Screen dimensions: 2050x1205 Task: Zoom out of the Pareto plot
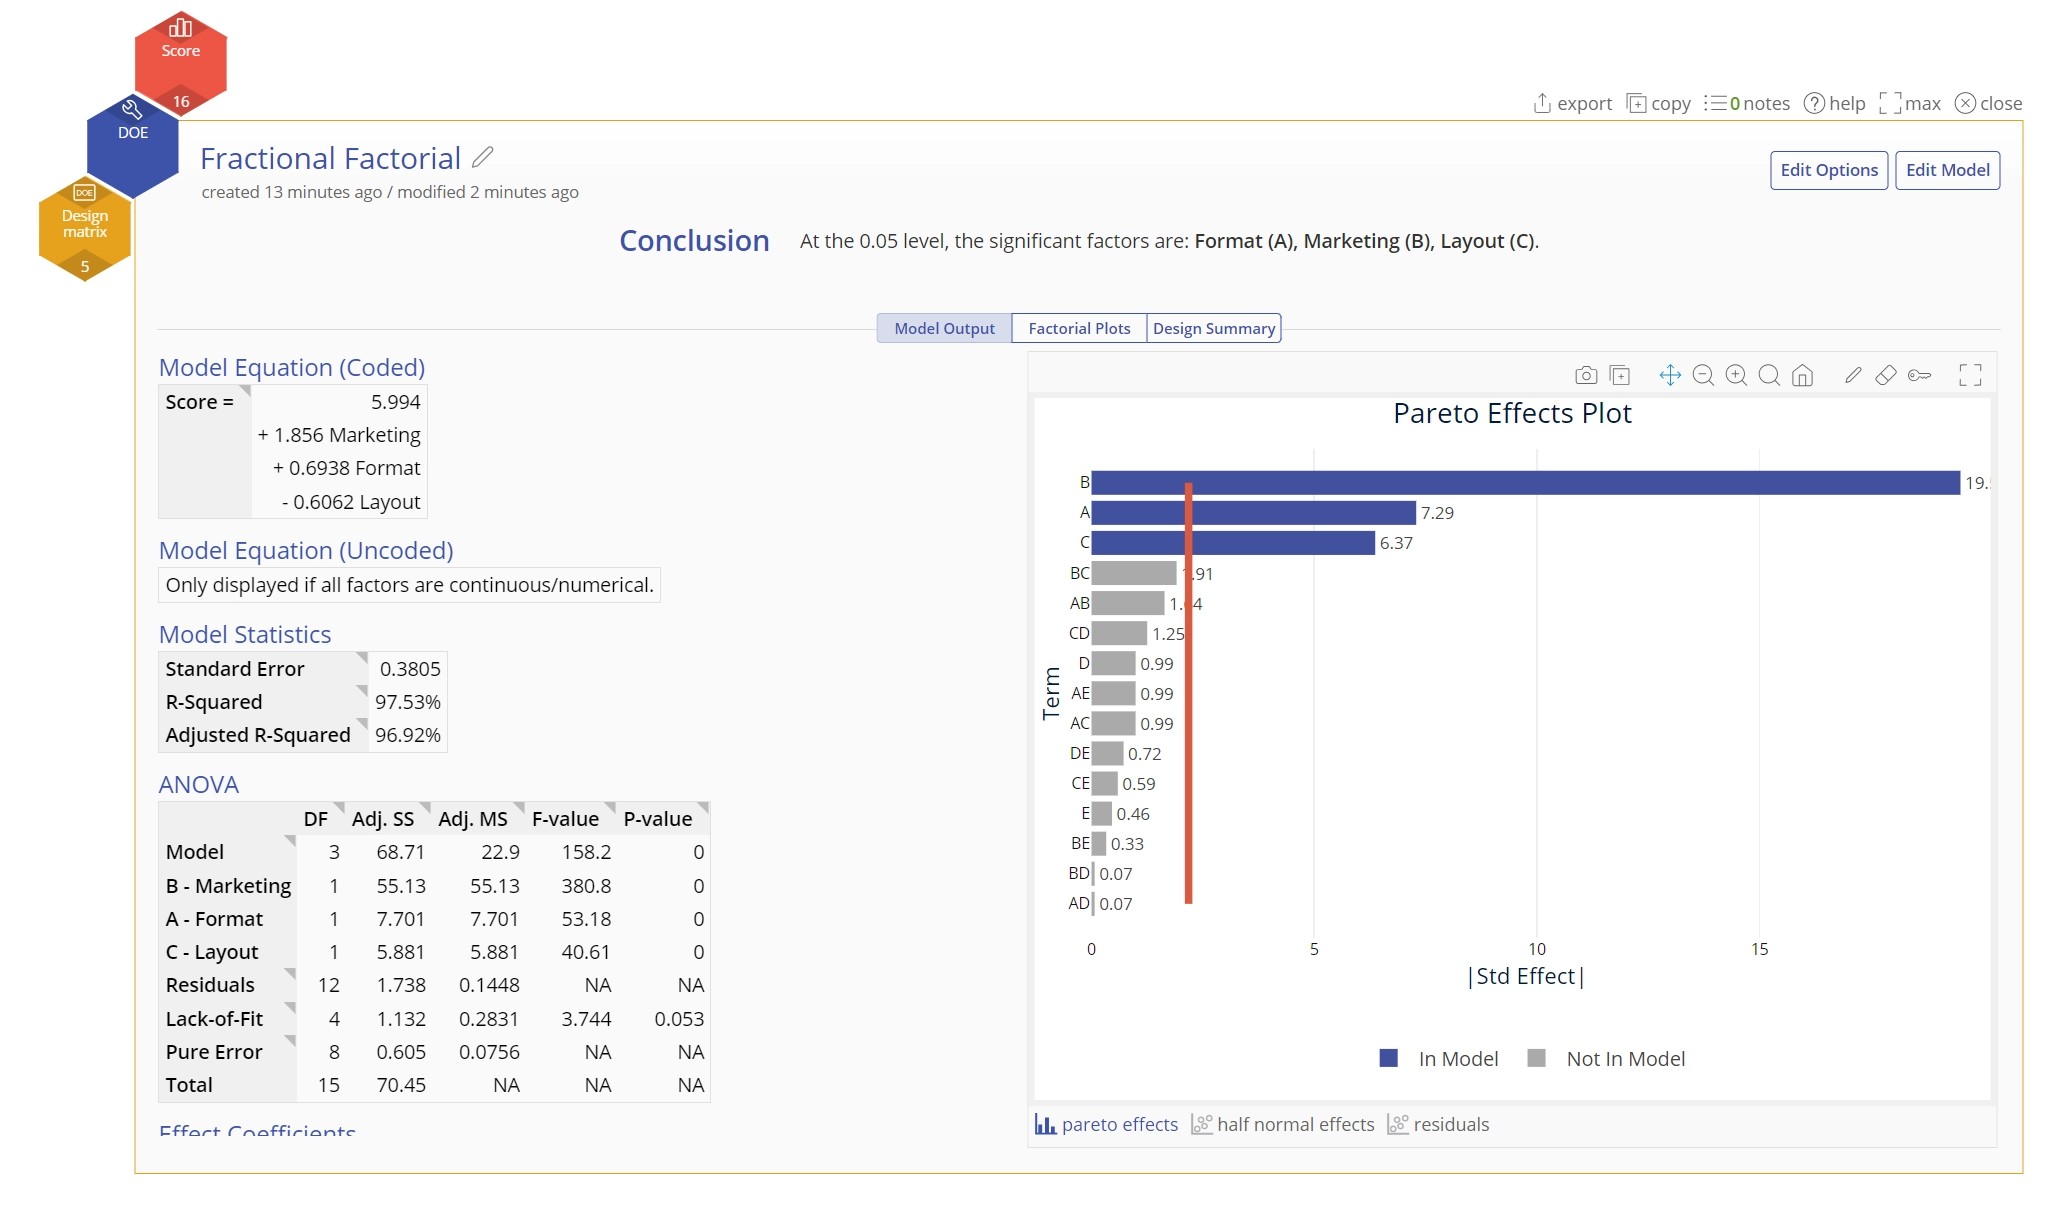pos(1703,375)
